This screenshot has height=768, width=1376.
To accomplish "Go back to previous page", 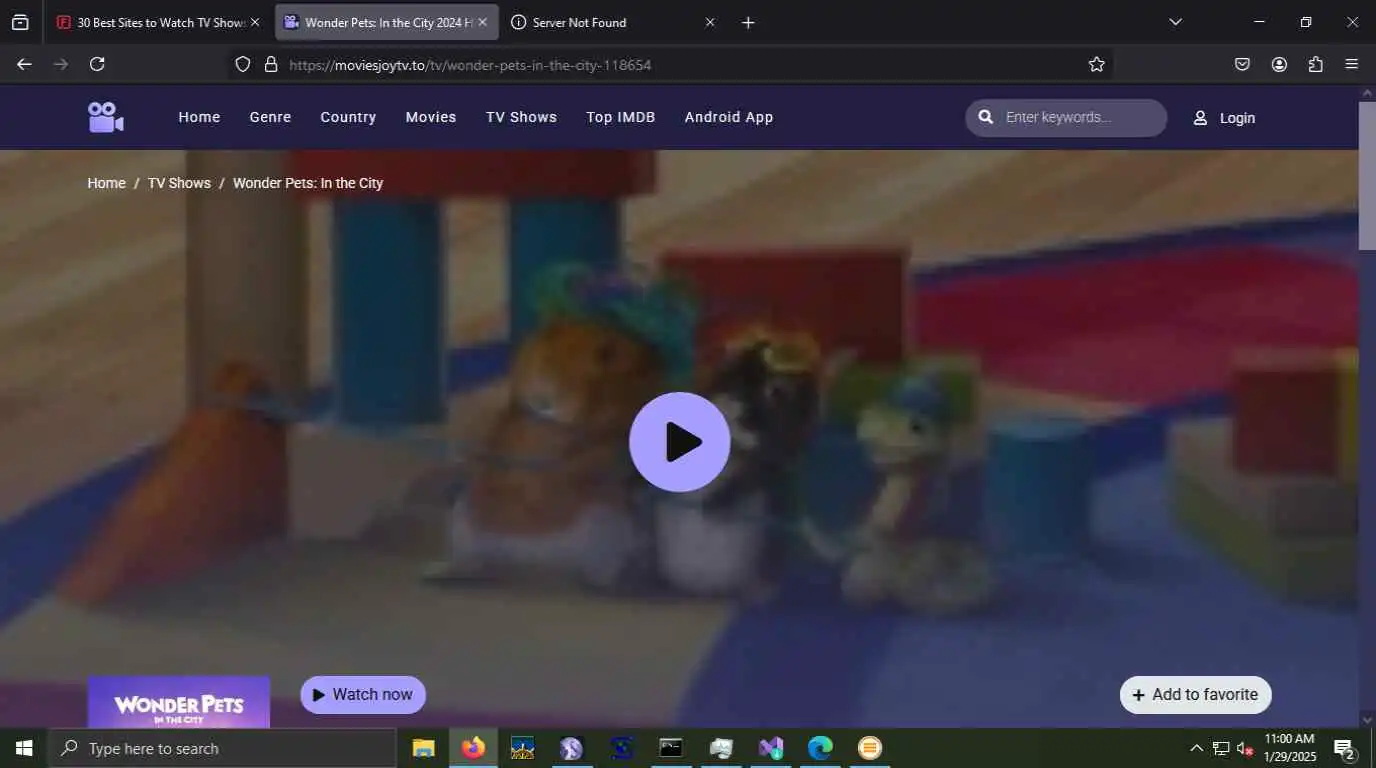I will tap(24, 64).
